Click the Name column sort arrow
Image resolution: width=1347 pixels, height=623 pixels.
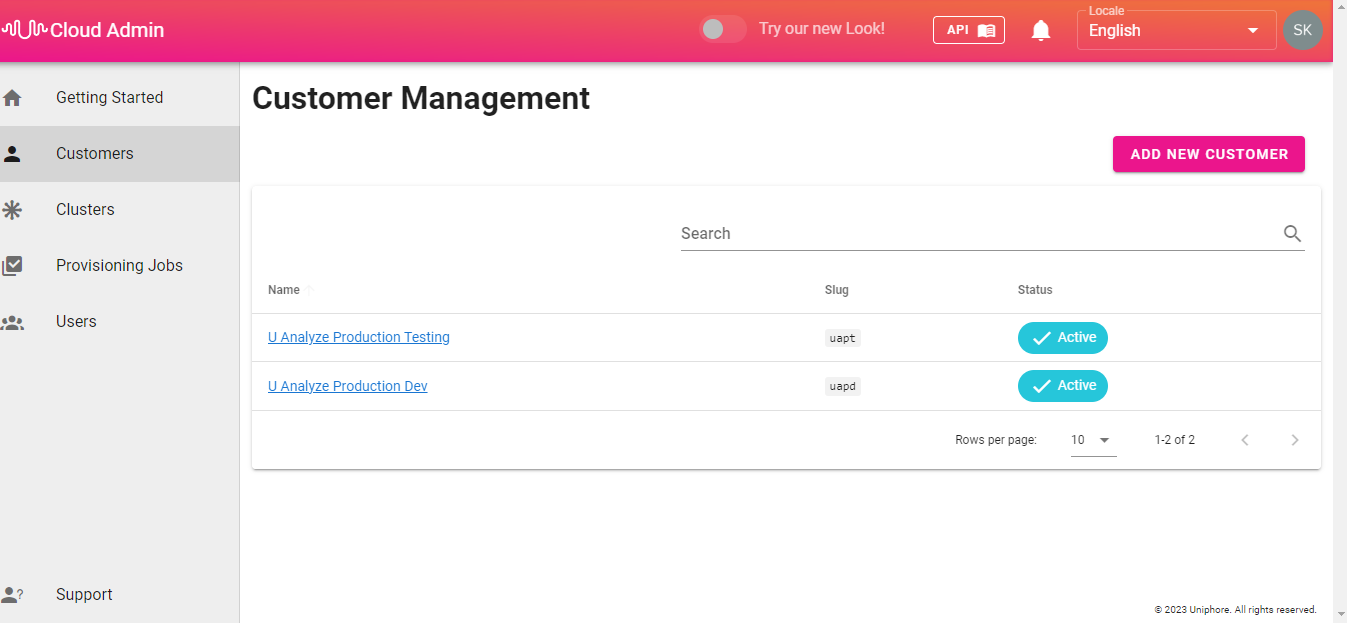pos(309,290)
